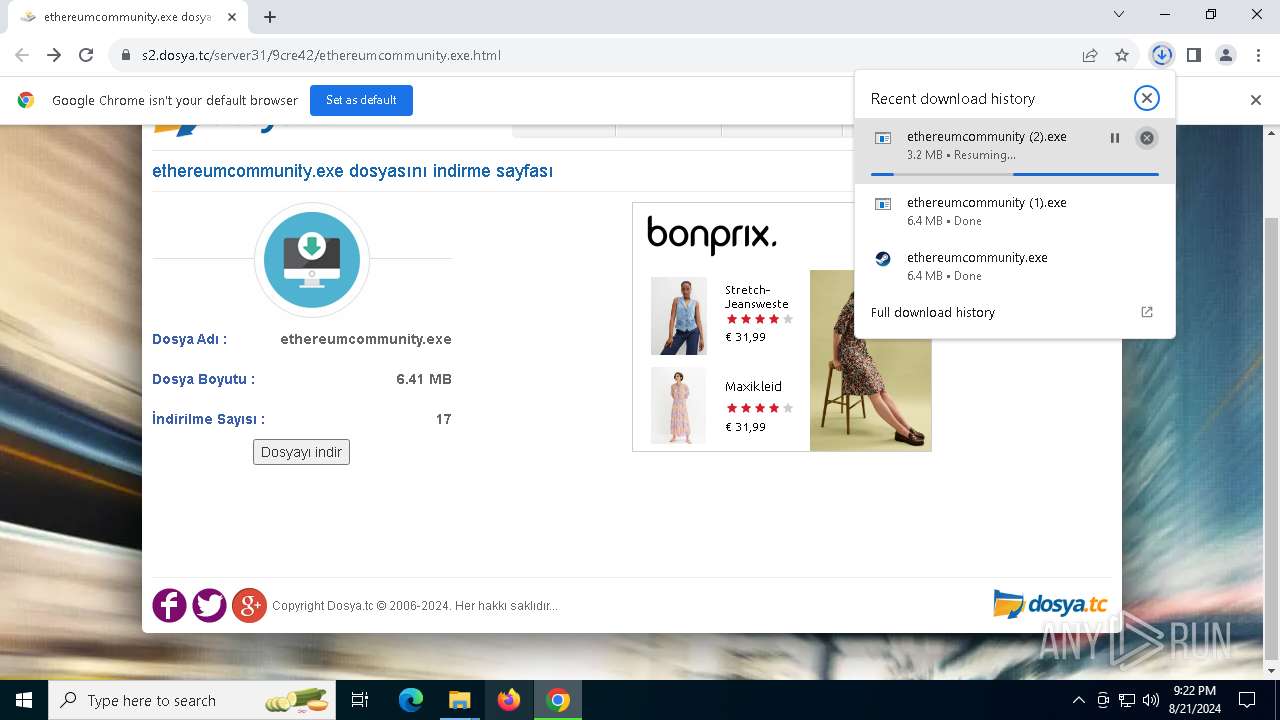This screenshot has width=1280, height=720.
Task: Click the Maxikleid product name
Action: 753,386
